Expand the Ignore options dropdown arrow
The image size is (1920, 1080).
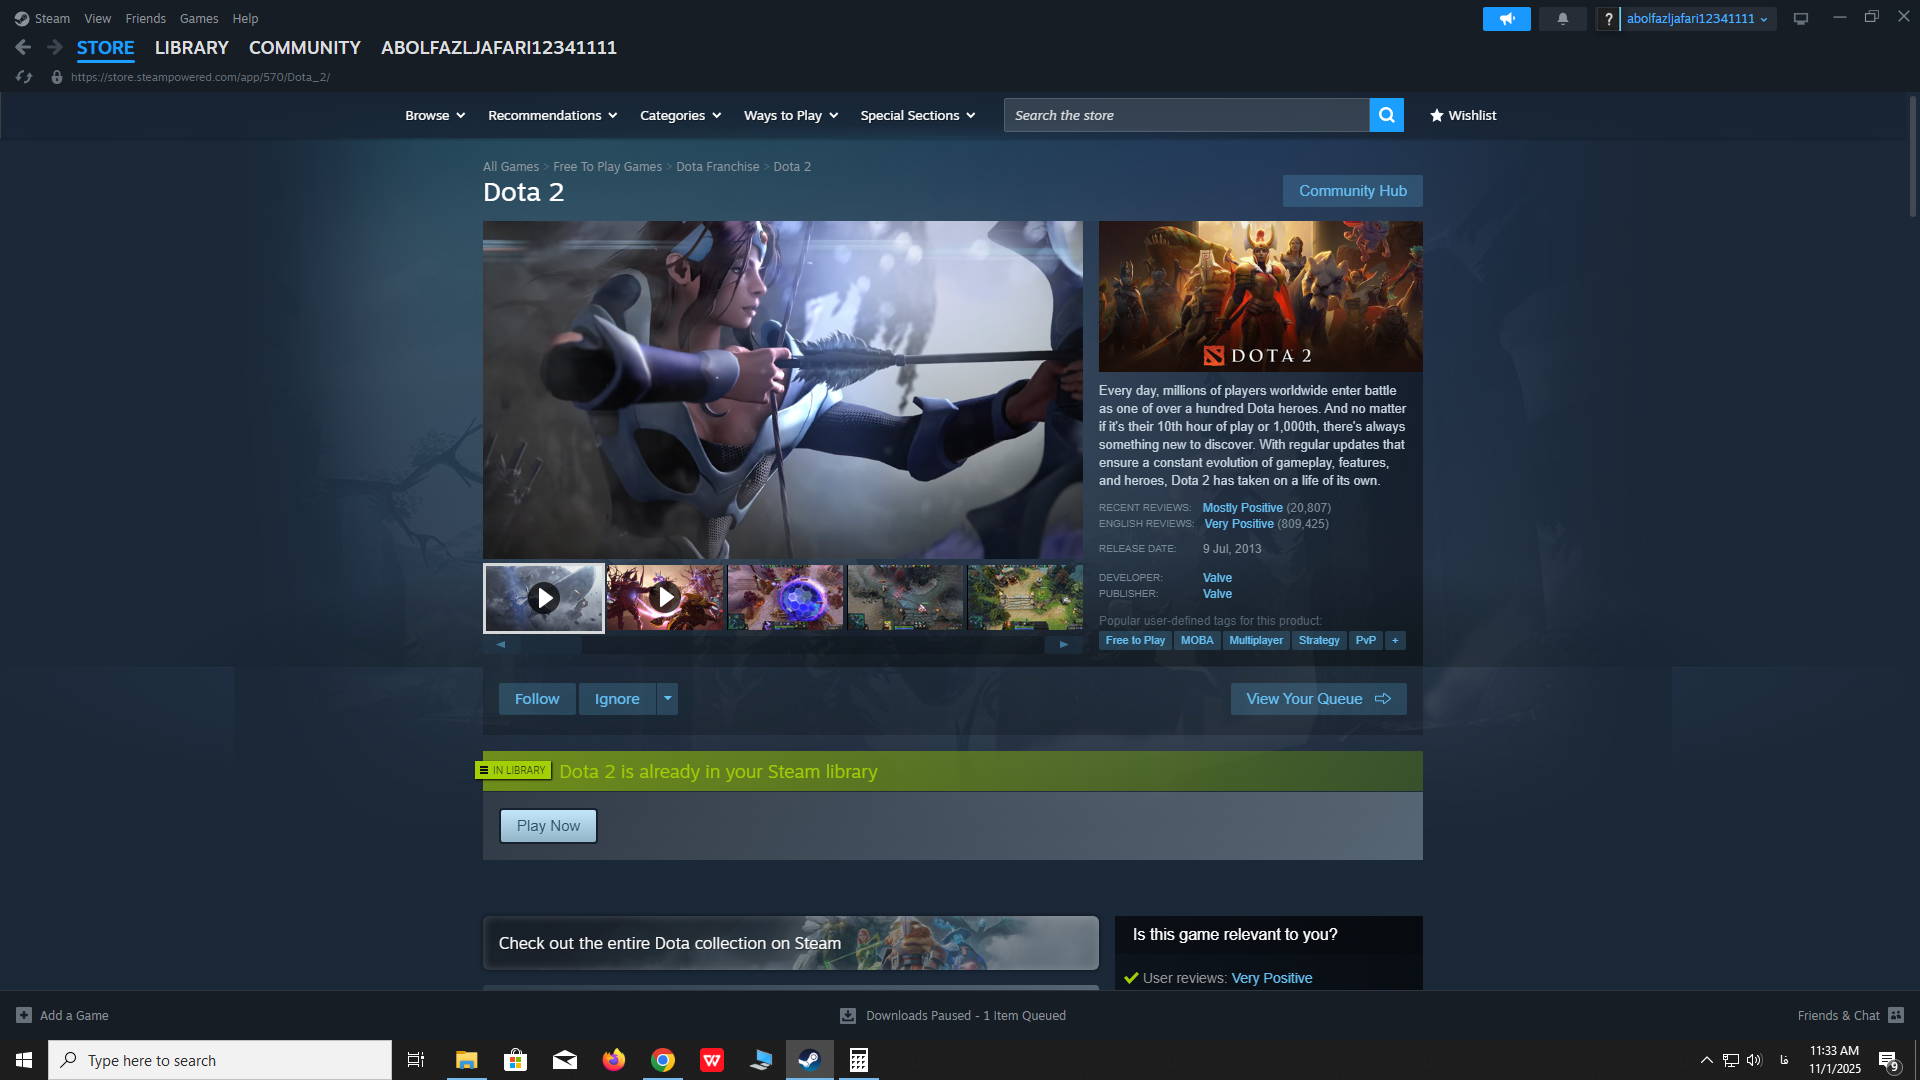[x=667, y=698]
